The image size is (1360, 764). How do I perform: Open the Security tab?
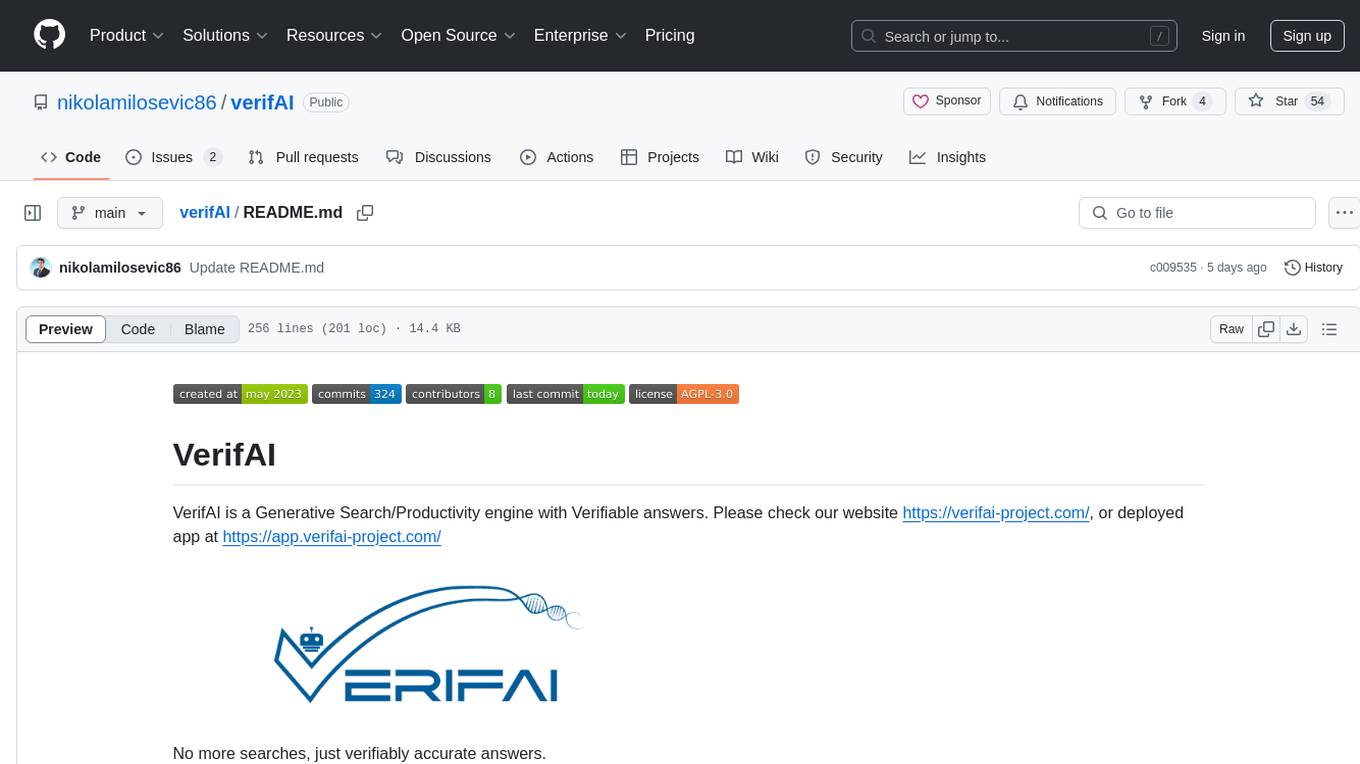[x=844, y=157]
